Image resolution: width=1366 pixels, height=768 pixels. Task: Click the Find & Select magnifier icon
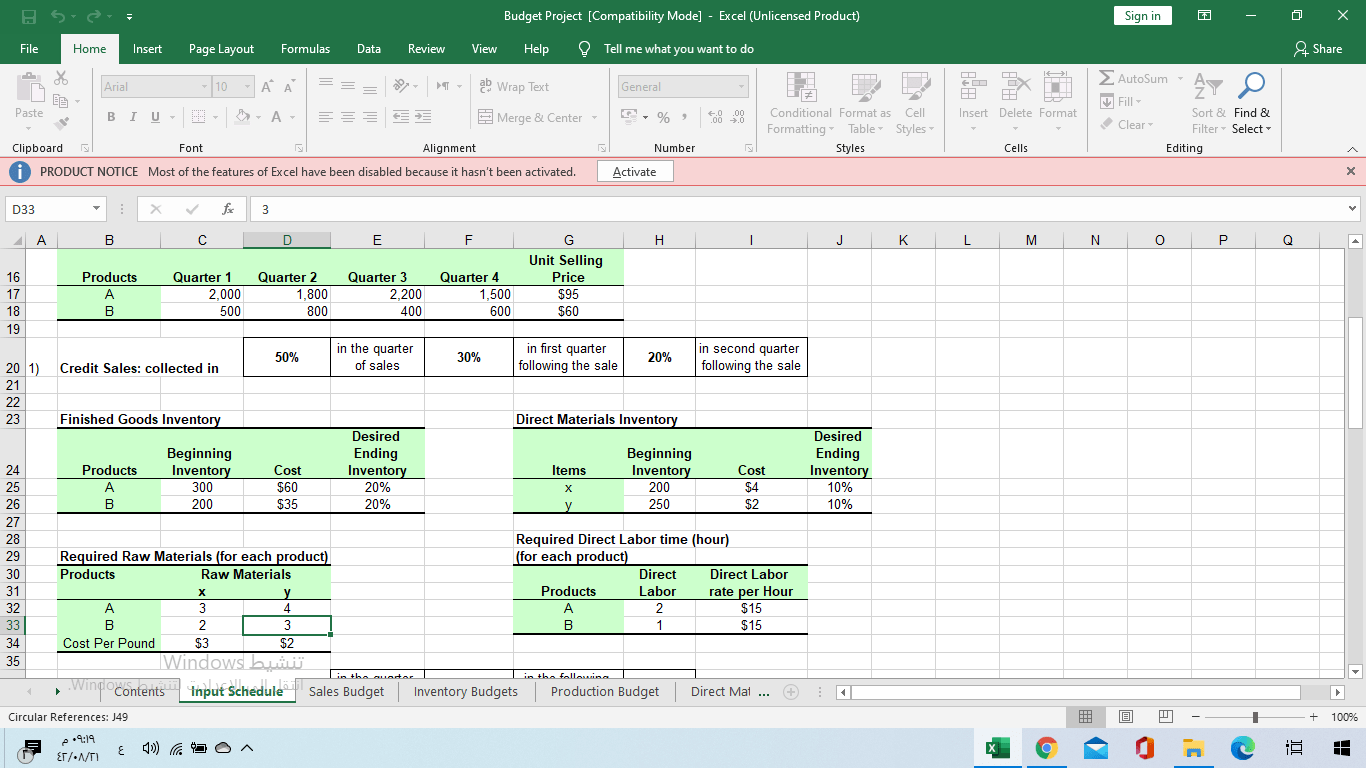click(1252, 87)
